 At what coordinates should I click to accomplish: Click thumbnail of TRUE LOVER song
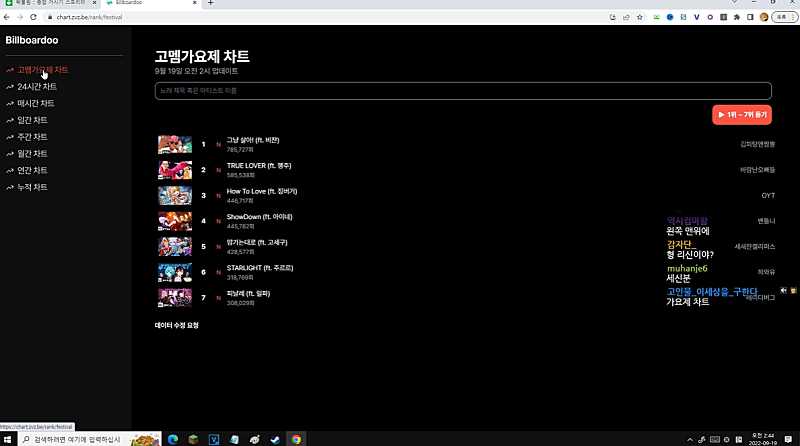pos(175,170)
